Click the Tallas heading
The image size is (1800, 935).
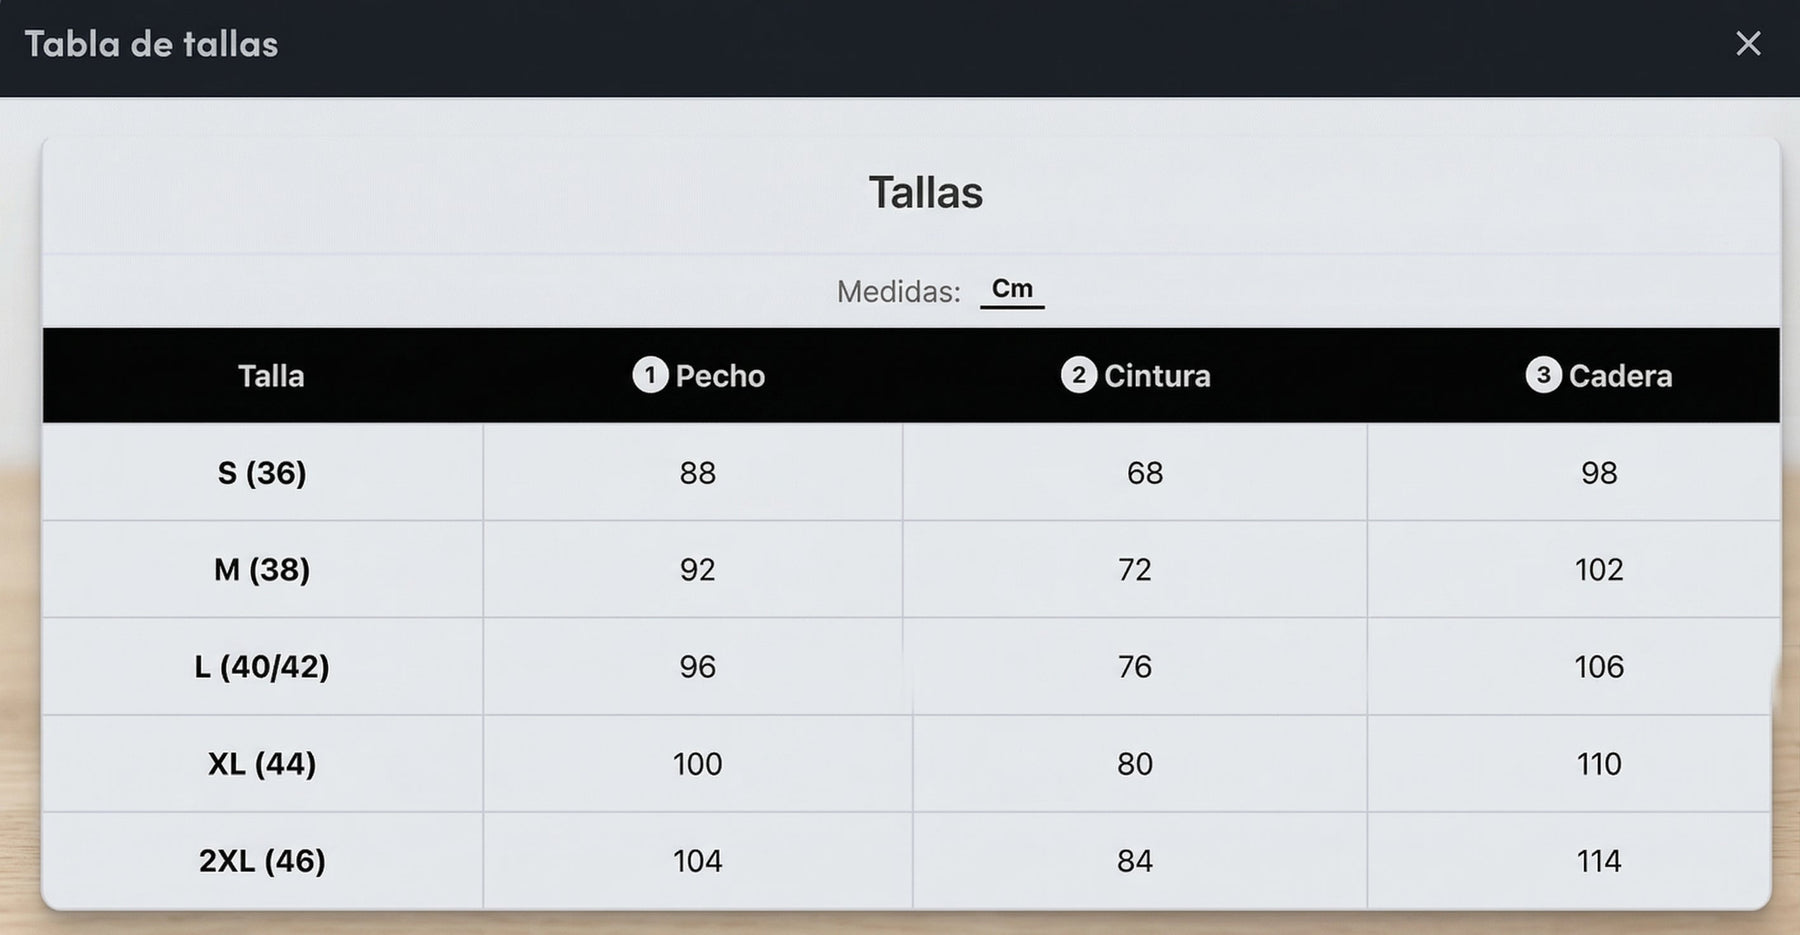click(x=926, y=192)
